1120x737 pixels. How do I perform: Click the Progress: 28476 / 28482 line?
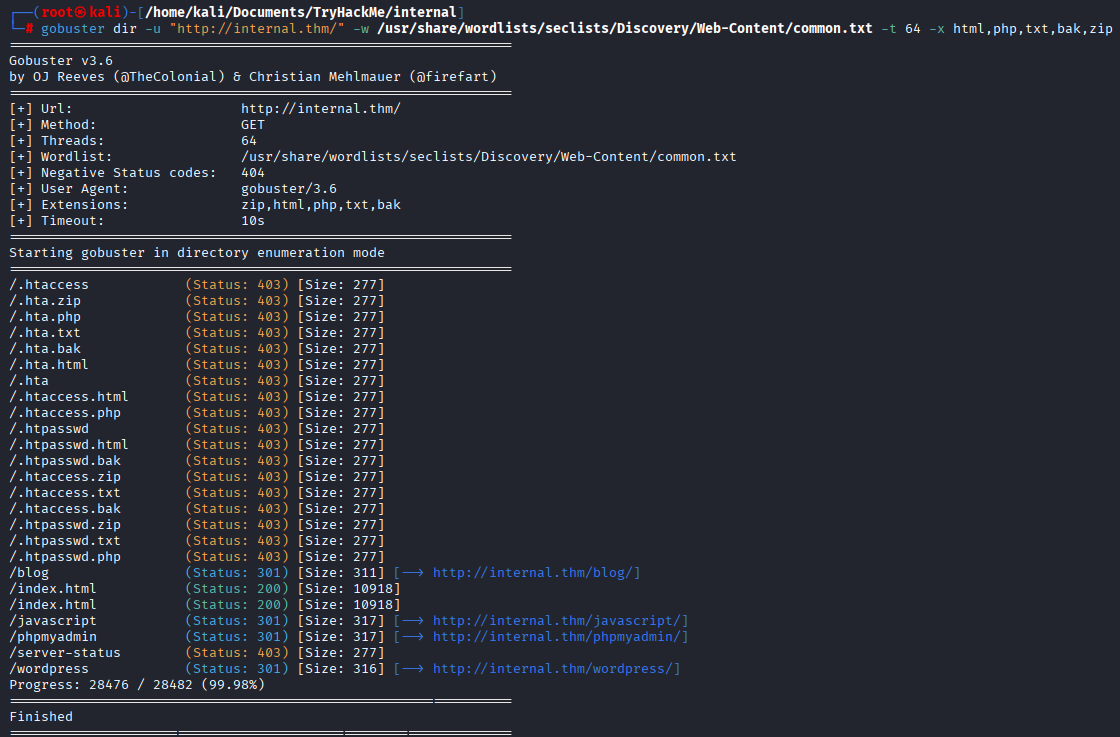click(x=137, y=684)
